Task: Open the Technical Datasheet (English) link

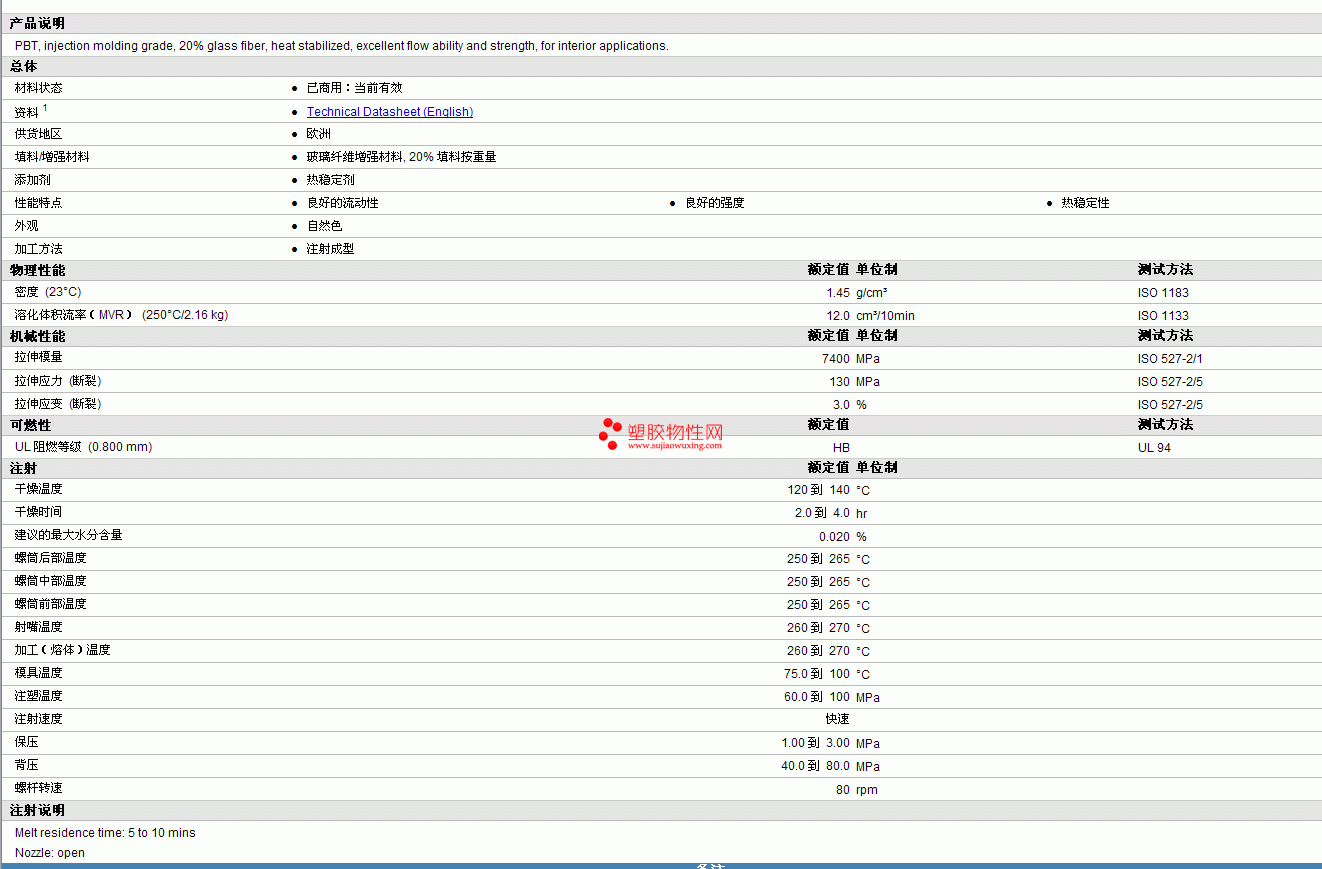Action: pyautogui.click(x=390, y=112)
